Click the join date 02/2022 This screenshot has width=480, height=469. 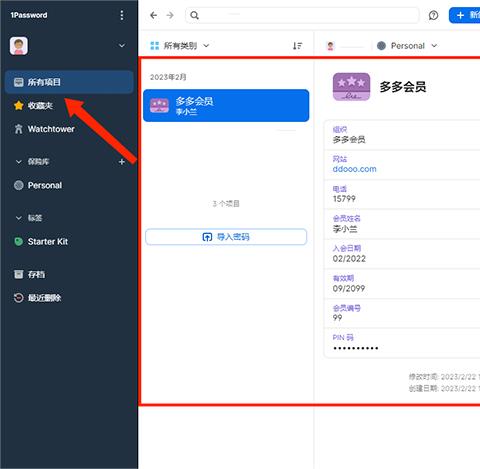tap(349, 259)
